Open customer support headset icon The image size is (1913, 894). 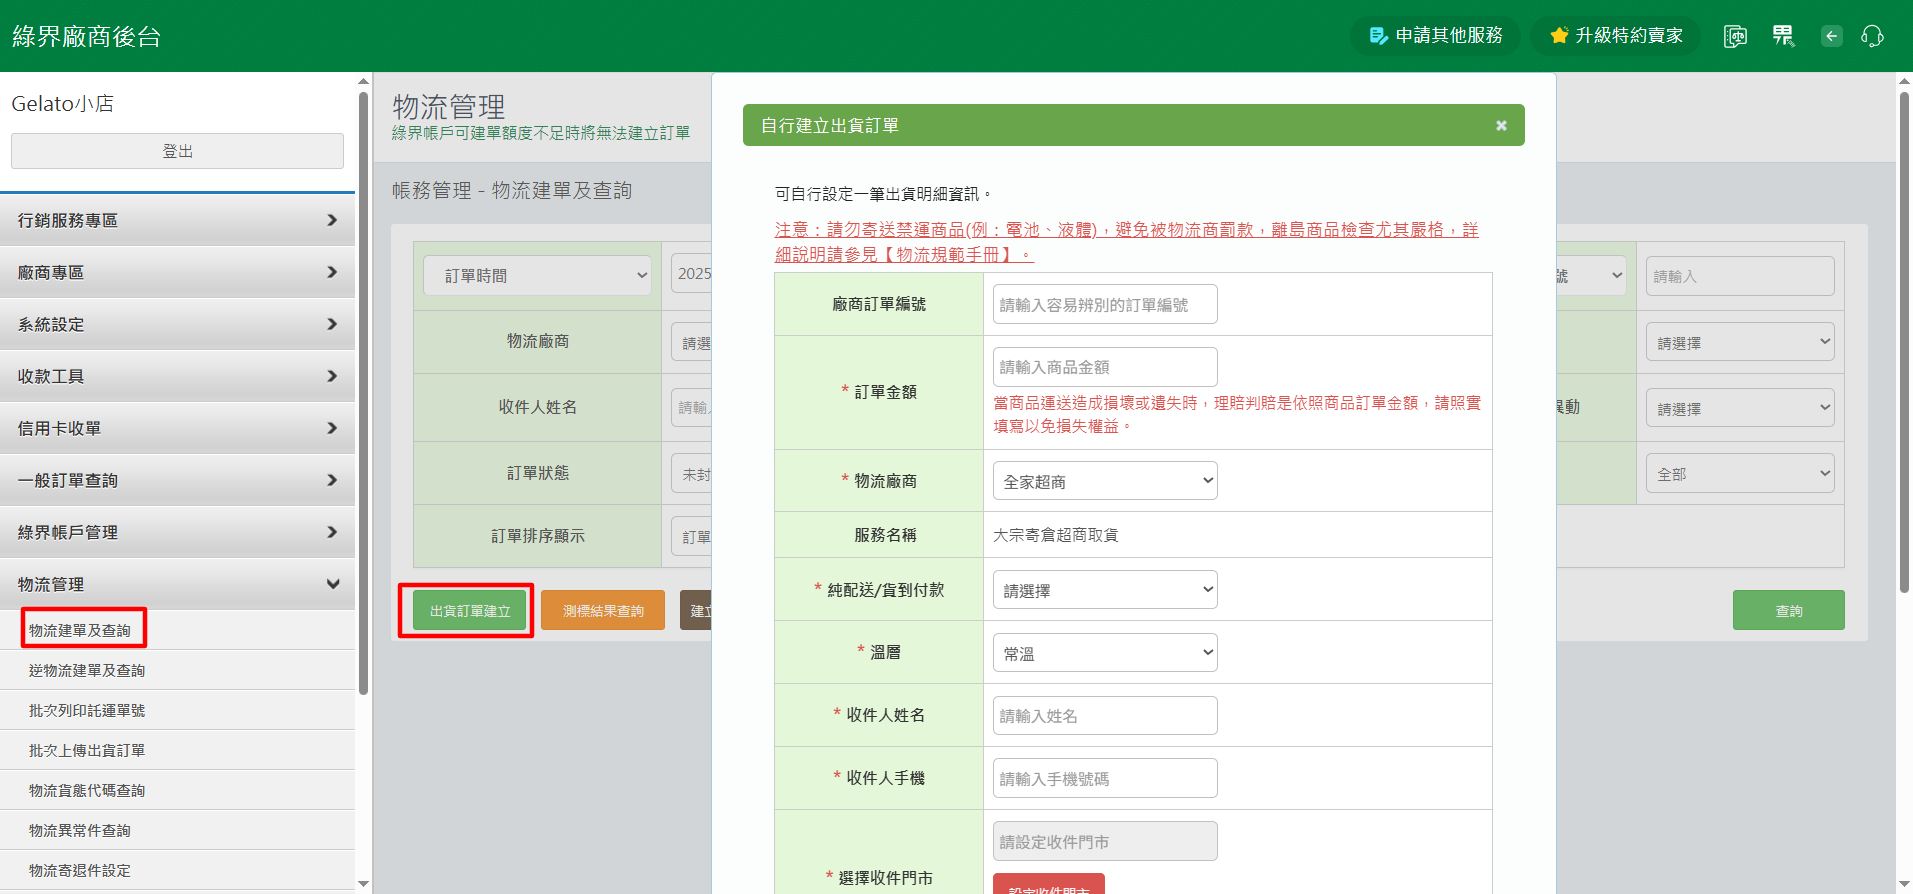click(1872, 36)
